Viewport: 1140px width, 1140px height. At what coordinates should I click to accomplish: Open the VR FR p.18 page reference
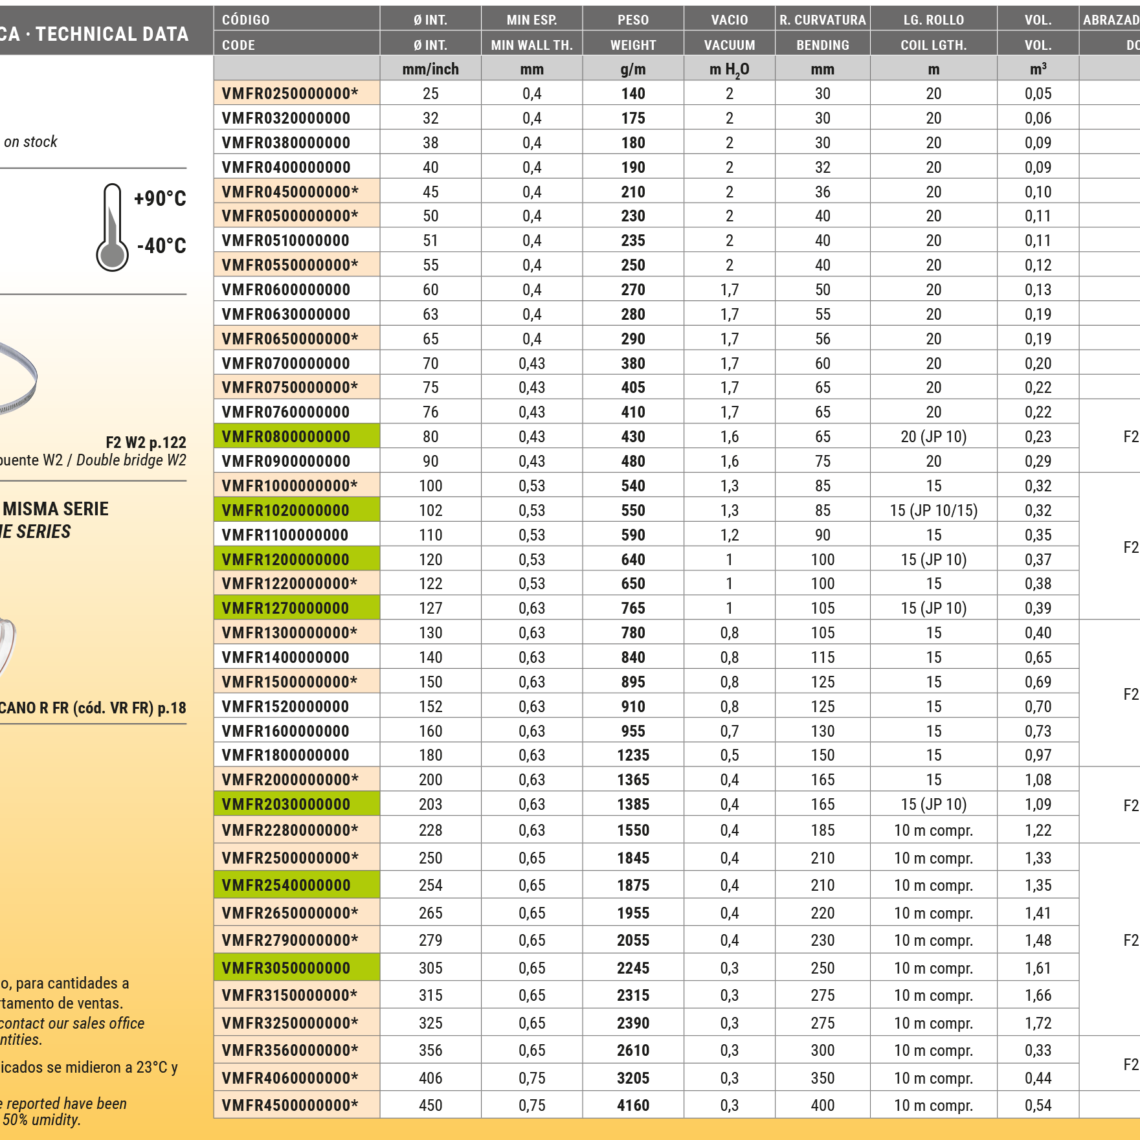[x=95, y=708]
